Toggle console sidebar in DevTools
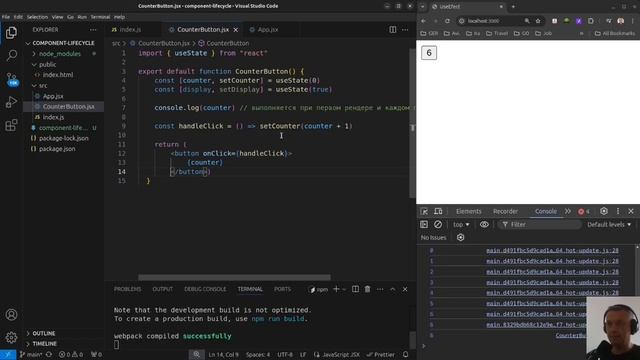 tap(424, 224)
